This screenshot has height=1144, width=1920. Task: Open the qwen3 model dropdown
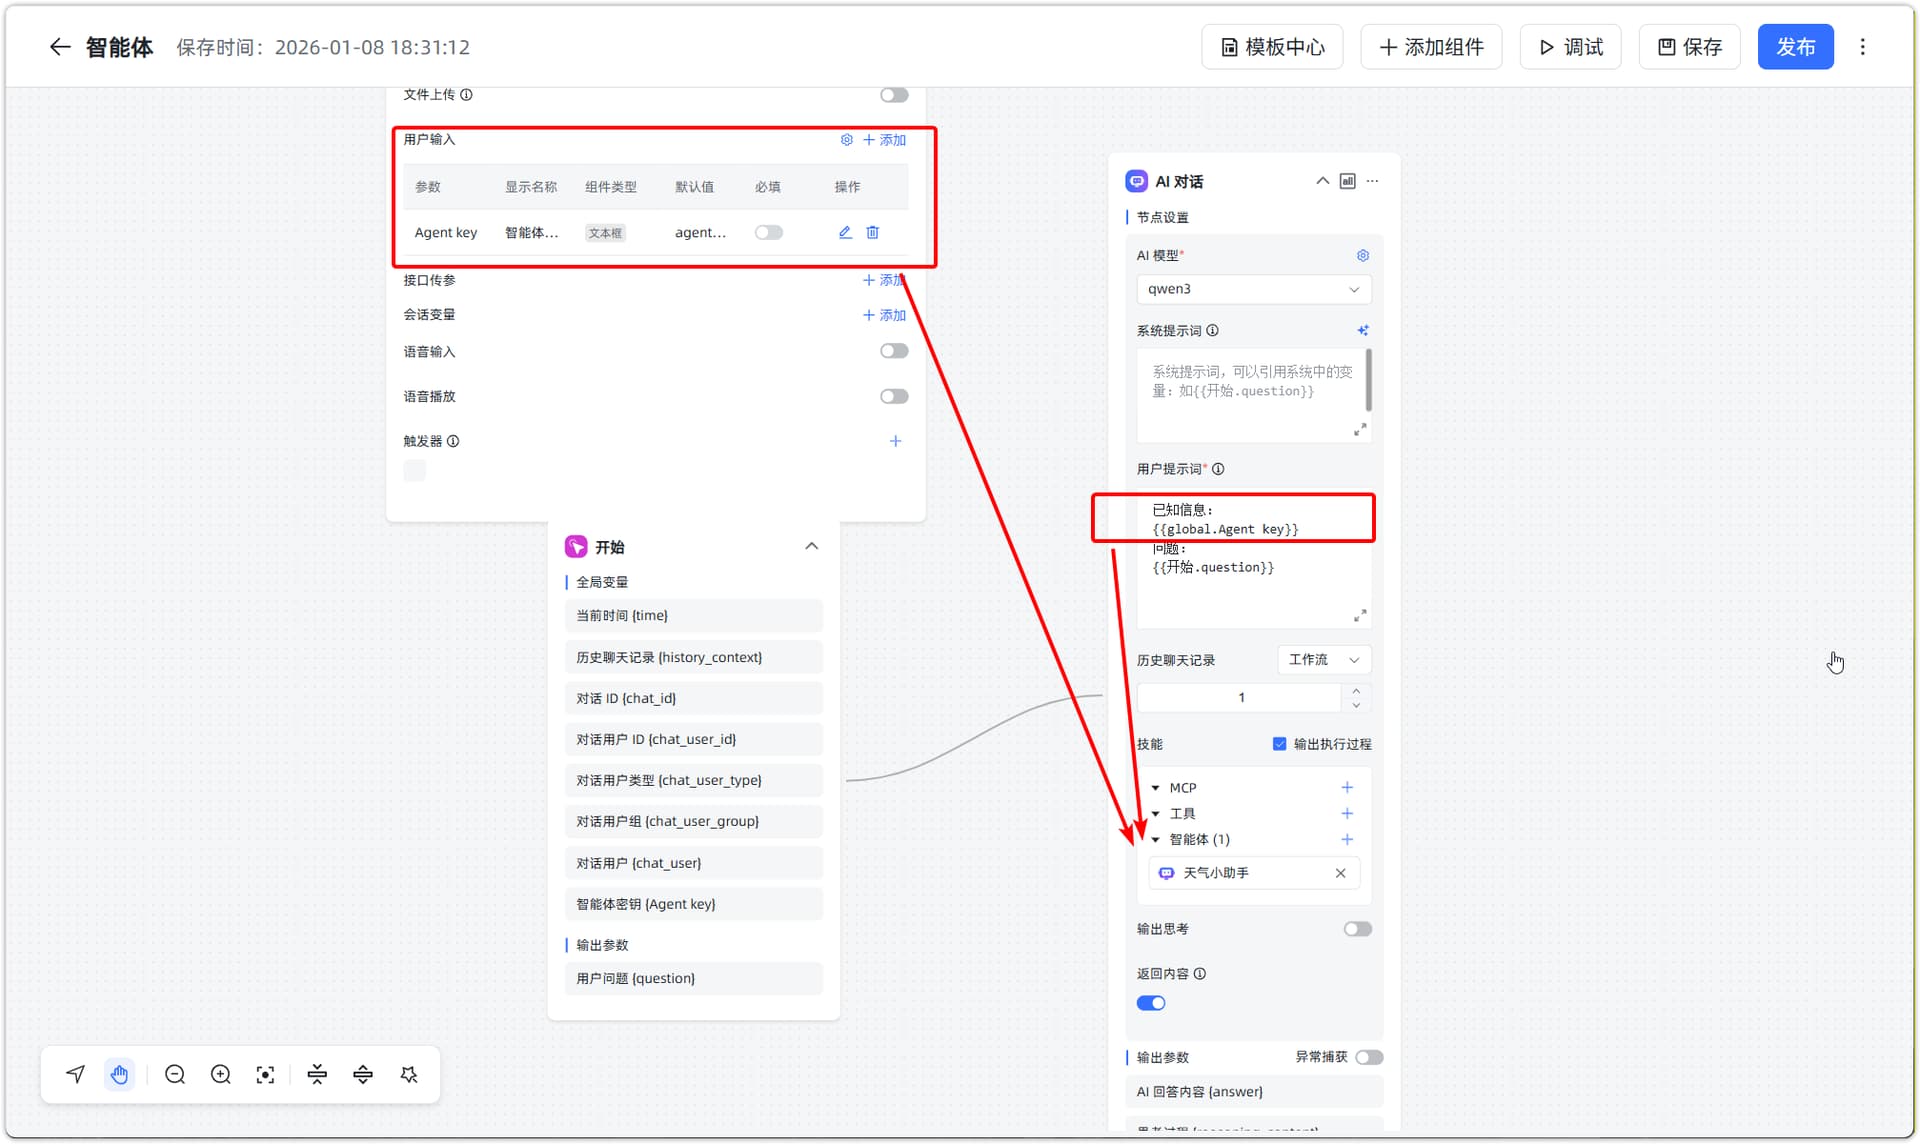pyautogui.click(x=1253, y=289)
